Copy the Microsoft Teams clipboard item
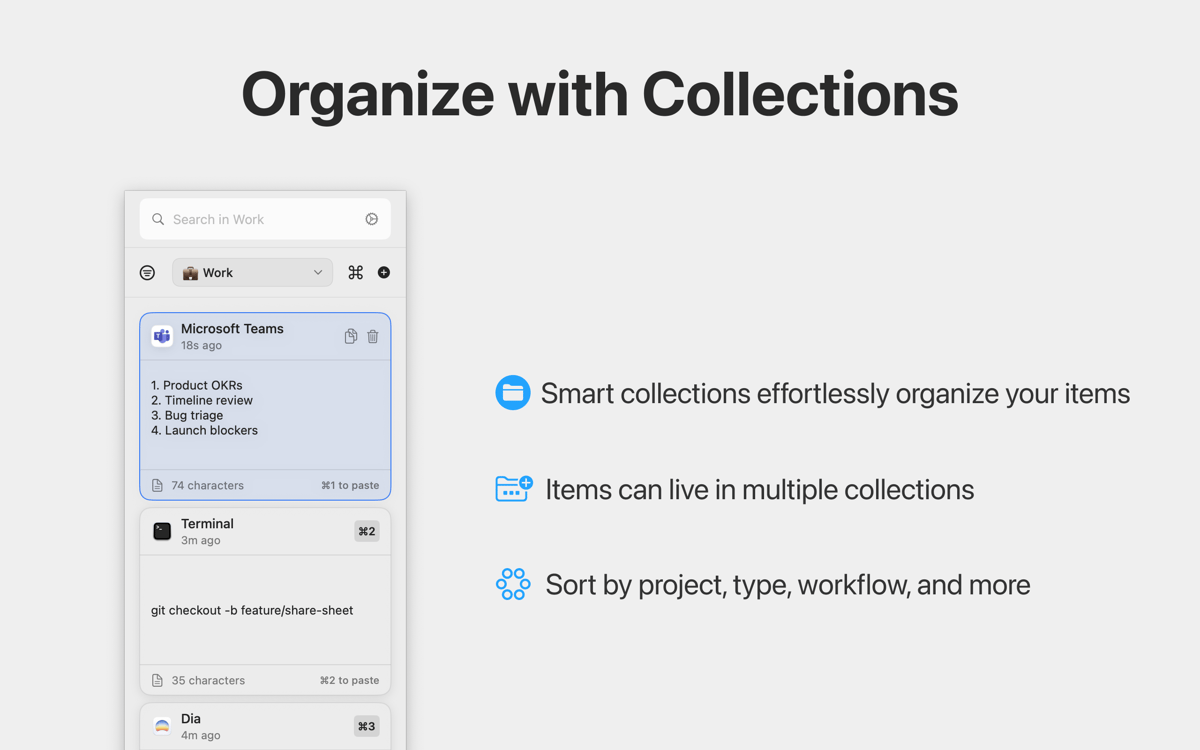1200x750 pixels. pos(350,337)
